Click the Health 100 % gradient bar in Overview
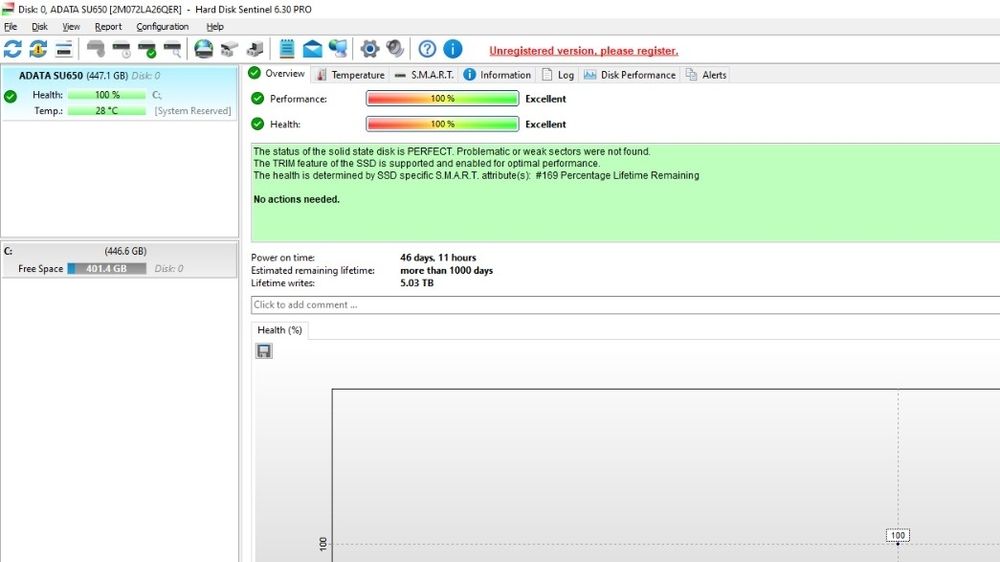Screen dimensions: 1000x562 tap(443, 124)
